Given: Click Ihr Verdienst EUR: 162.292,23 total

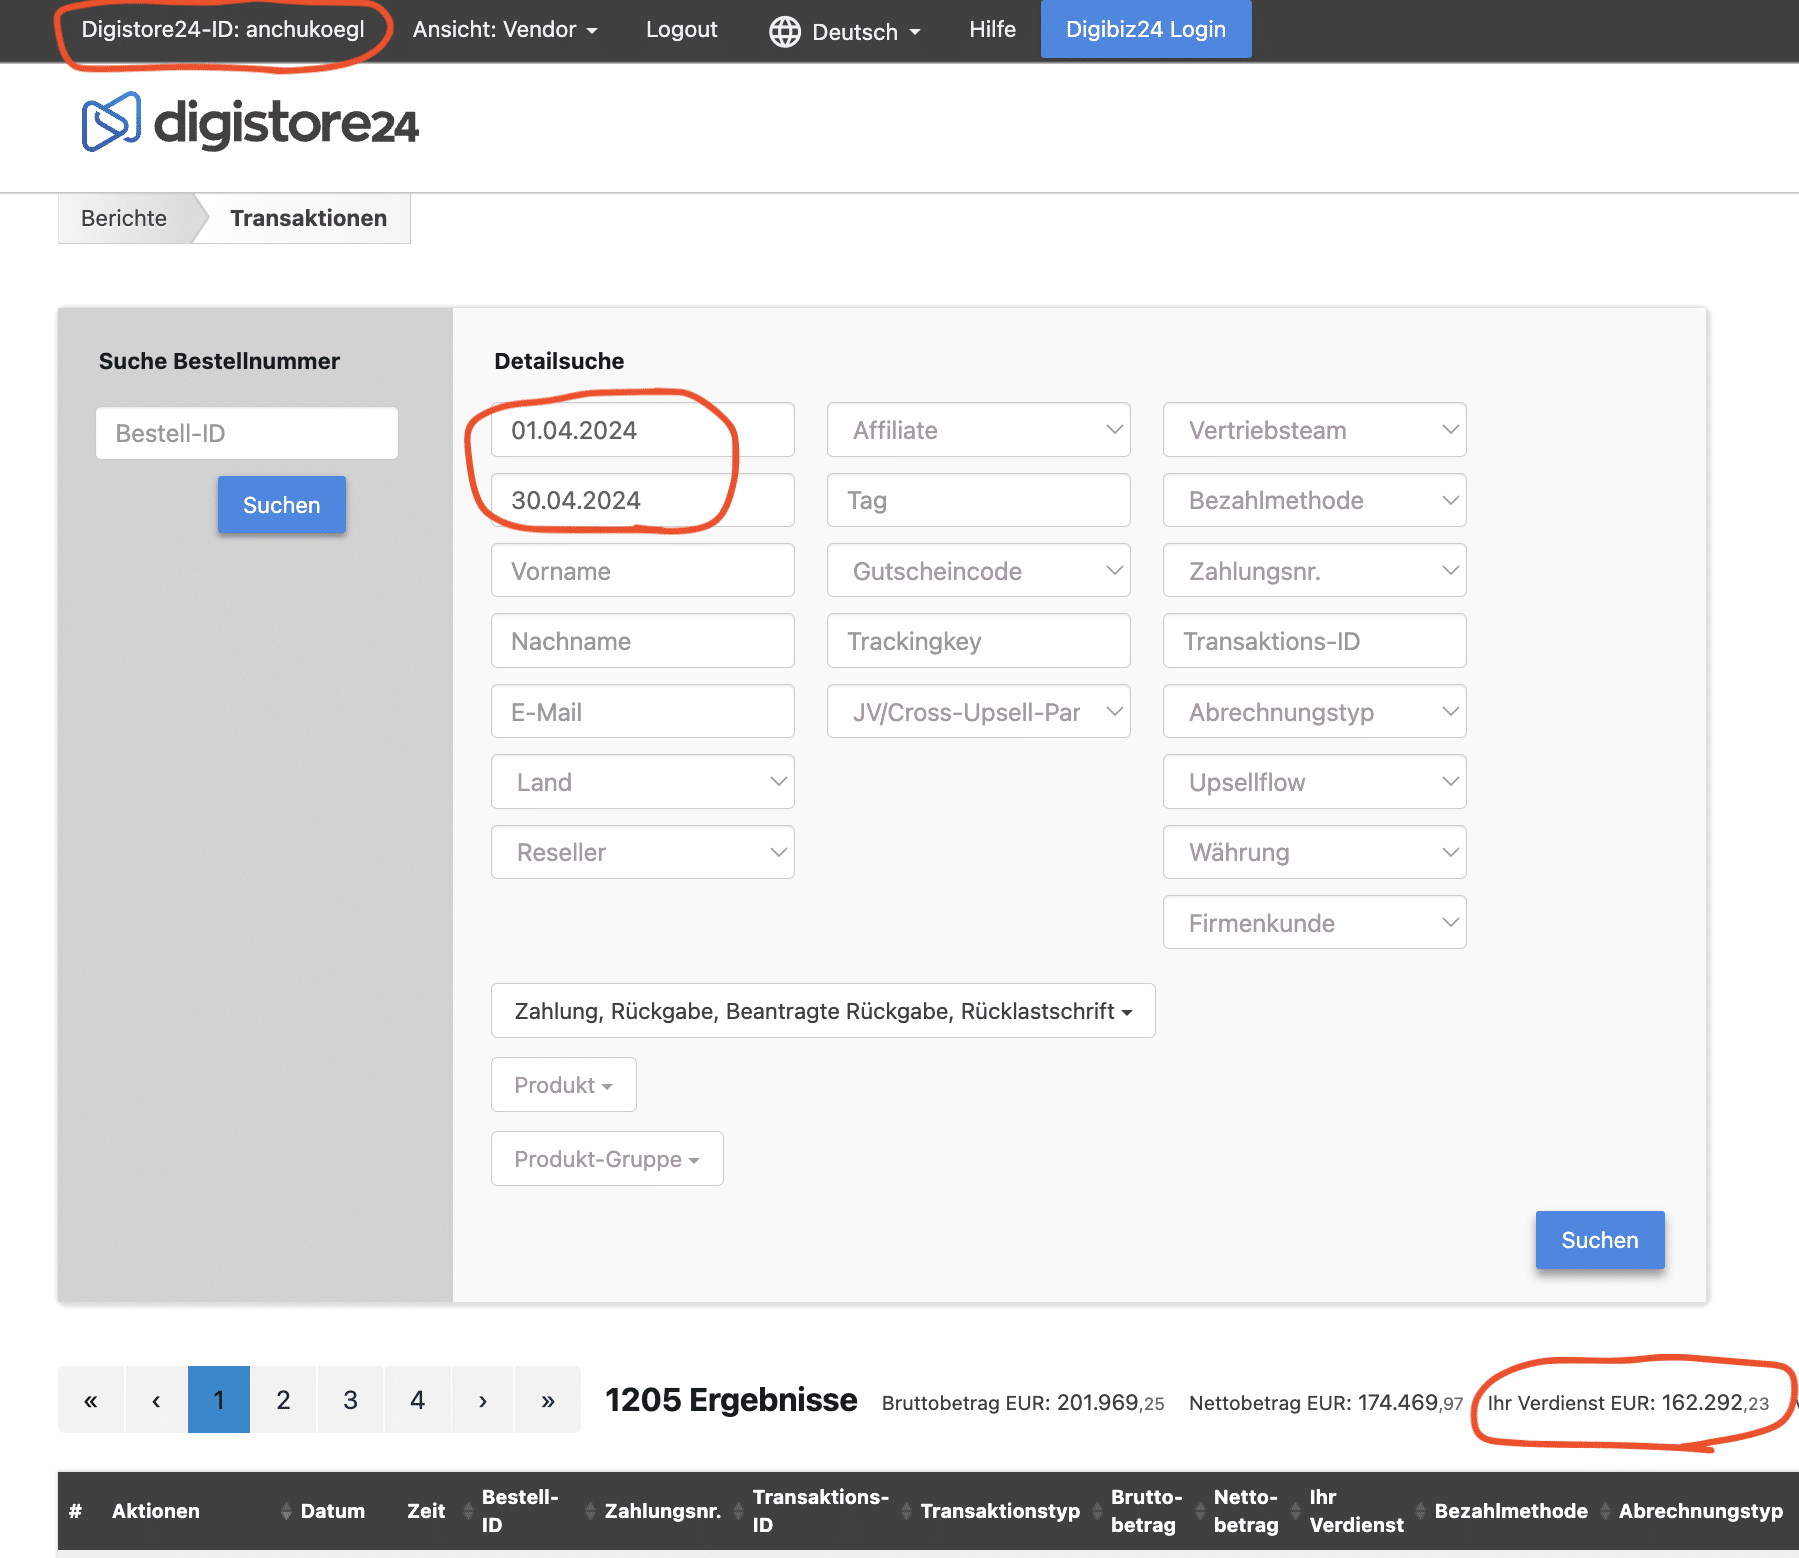Looking at the screenshot, I should coord(1628,1403).
